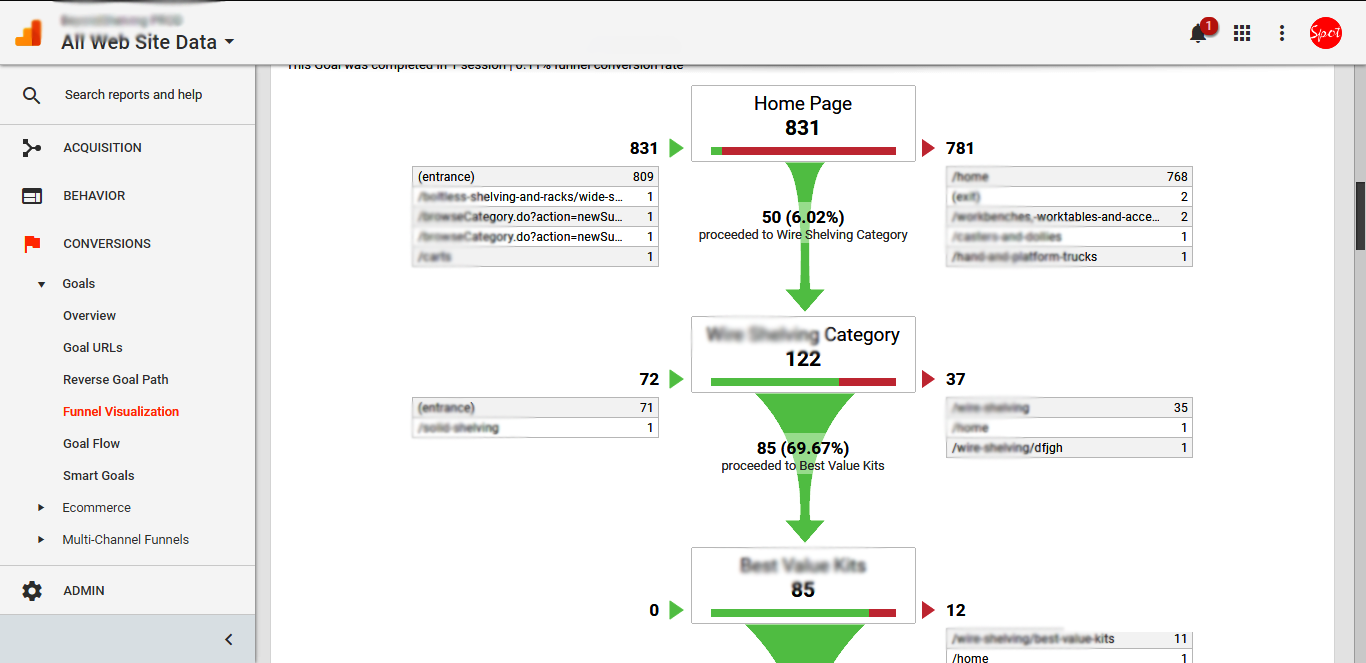The image size is (1366, 663).
Task: Click the Conversions flag icon
Action: (x=32, y=244)
